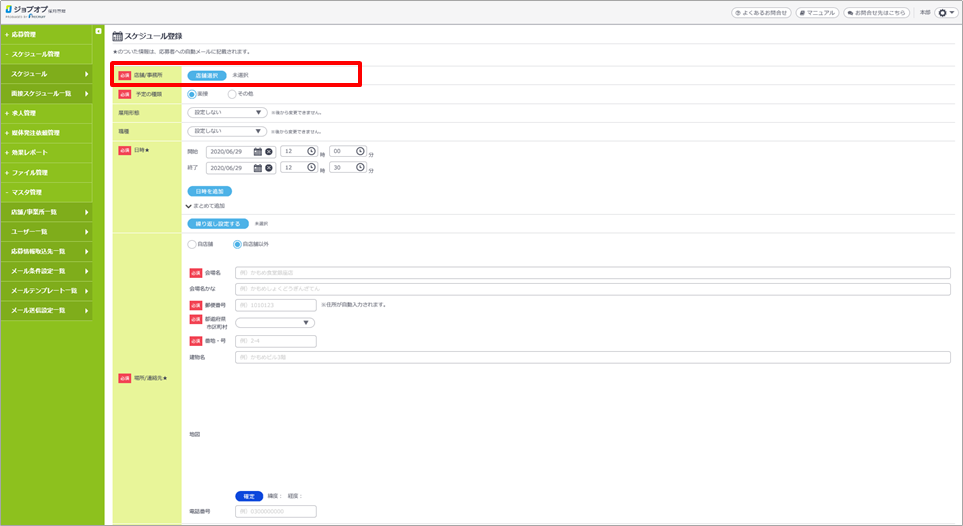Click the clock icon in 開始 hour field

click(311, 152)
